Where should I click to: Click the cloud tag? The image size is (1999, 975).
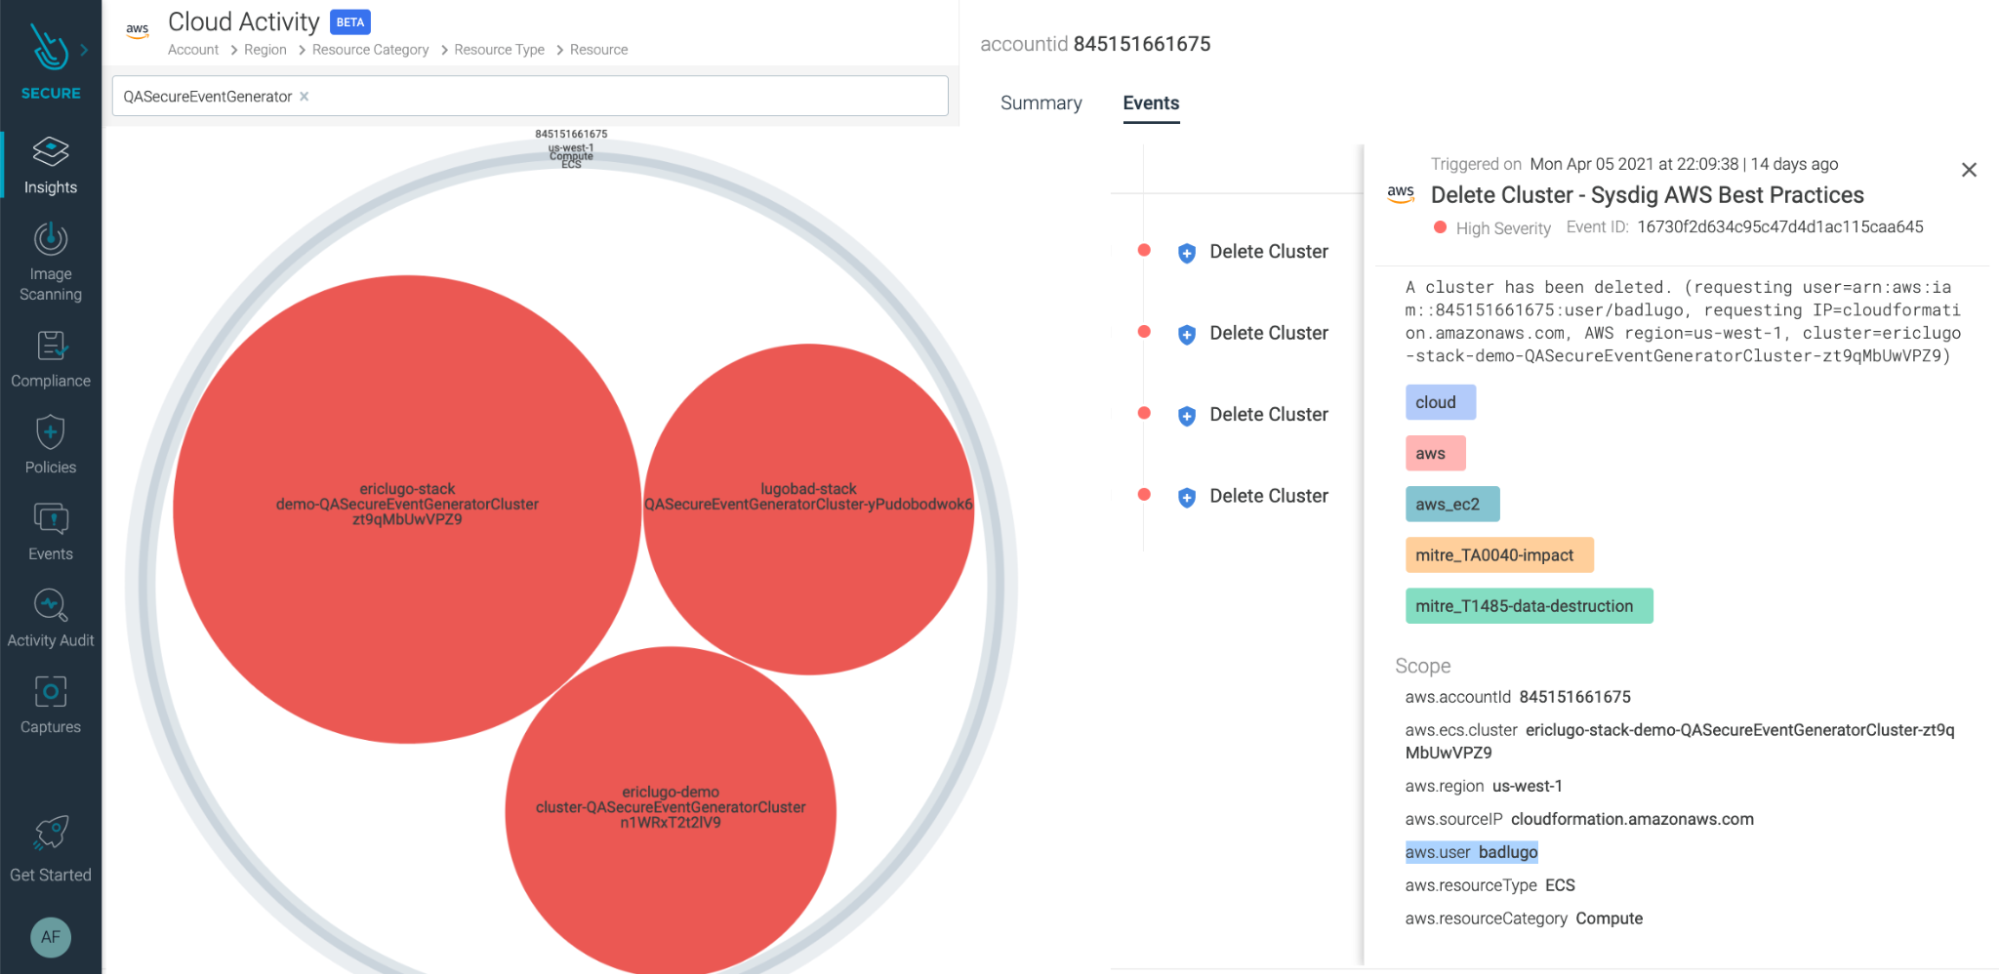click(x=1440, y=402)
